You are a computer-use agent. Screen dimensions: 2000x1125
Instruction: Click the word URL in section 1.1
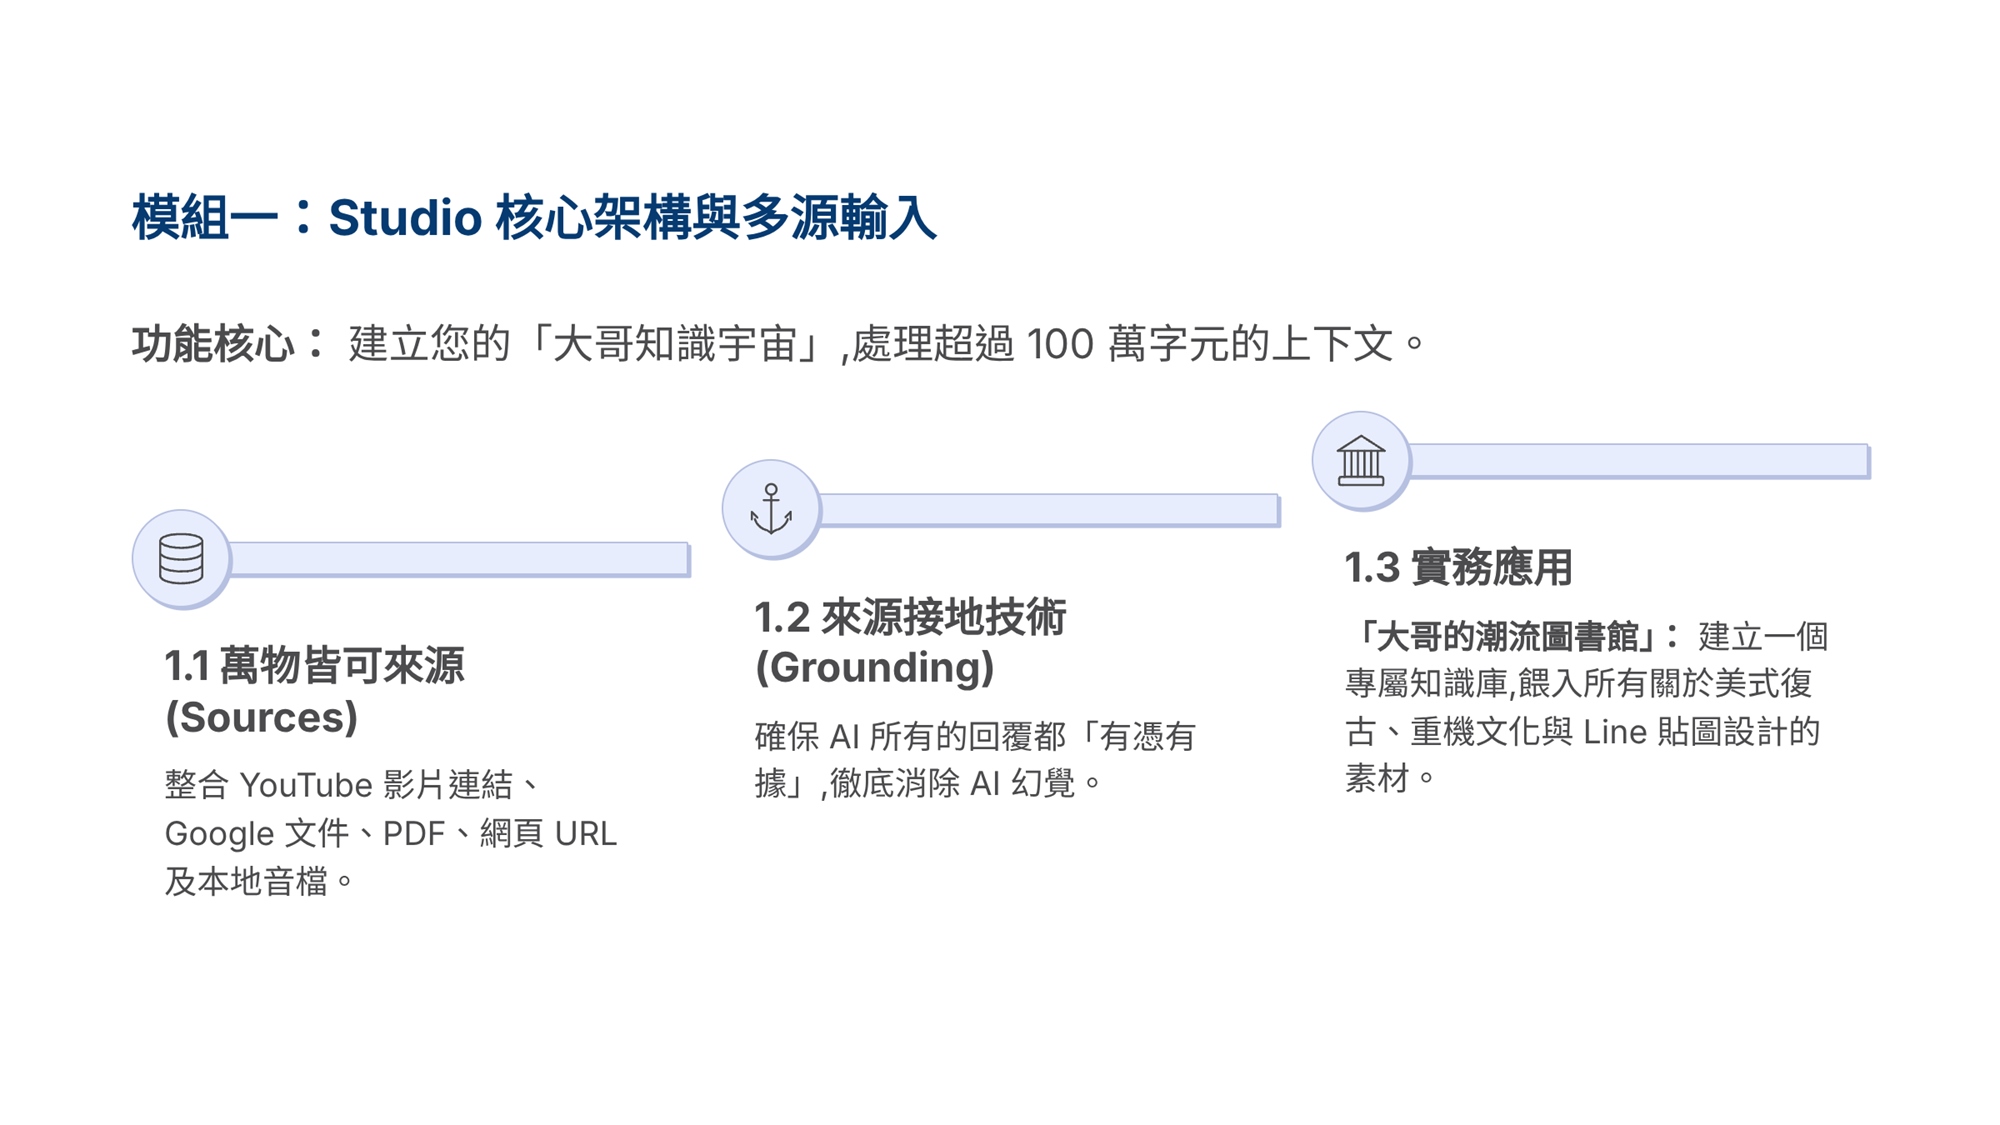pyautogui.click(x=585, y=834)
